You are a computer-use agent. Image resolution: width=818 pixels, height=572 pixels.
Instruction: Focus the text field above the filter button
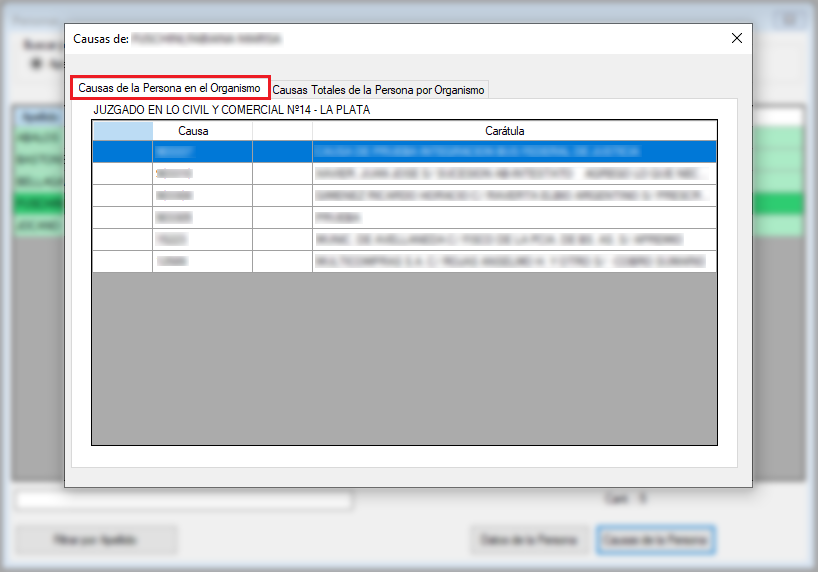183,500
